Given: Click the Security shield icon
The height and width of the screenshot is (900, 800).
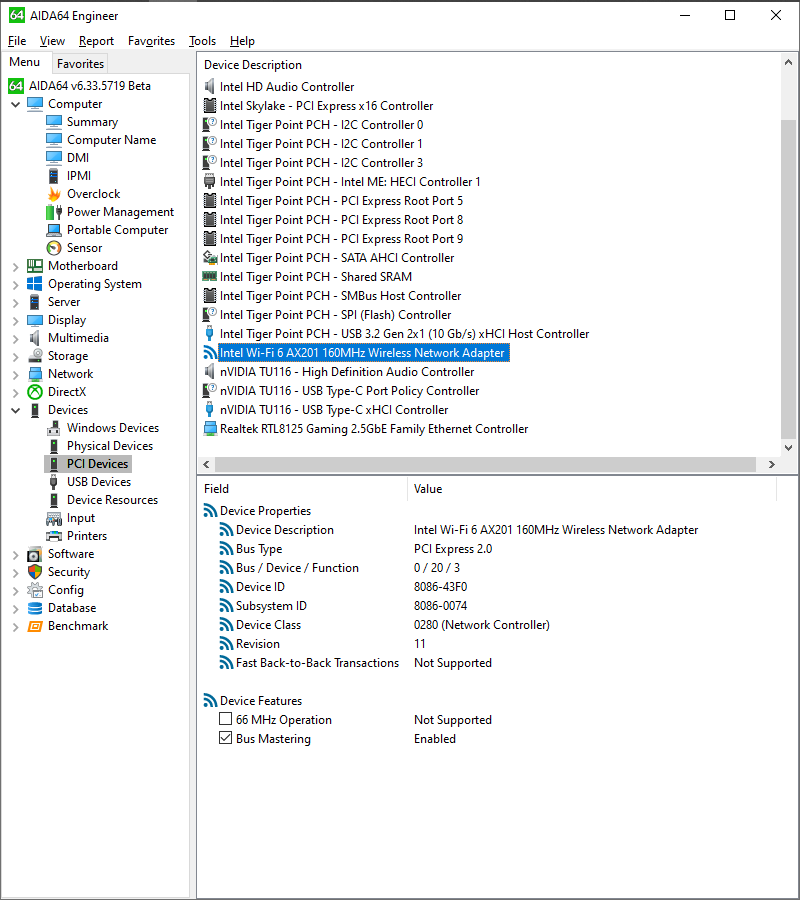Looking at the screenshot, I should click(x=35, y=572).
